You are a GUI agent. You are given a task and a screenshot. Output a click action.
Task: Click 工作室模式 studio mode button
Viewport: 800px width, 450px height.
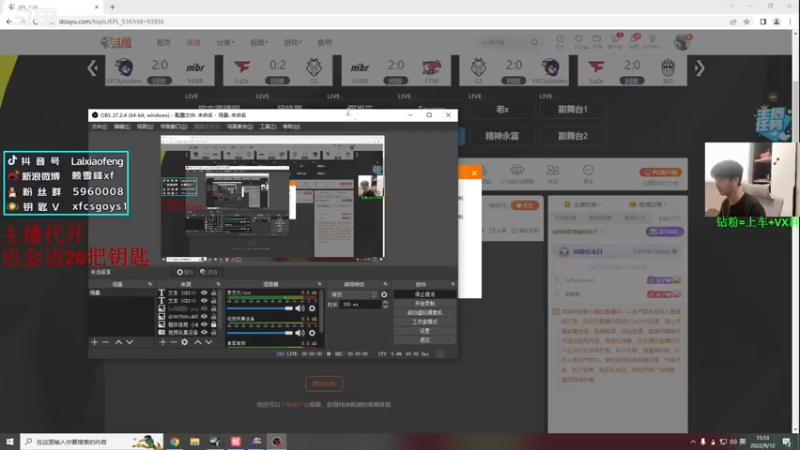424,322
